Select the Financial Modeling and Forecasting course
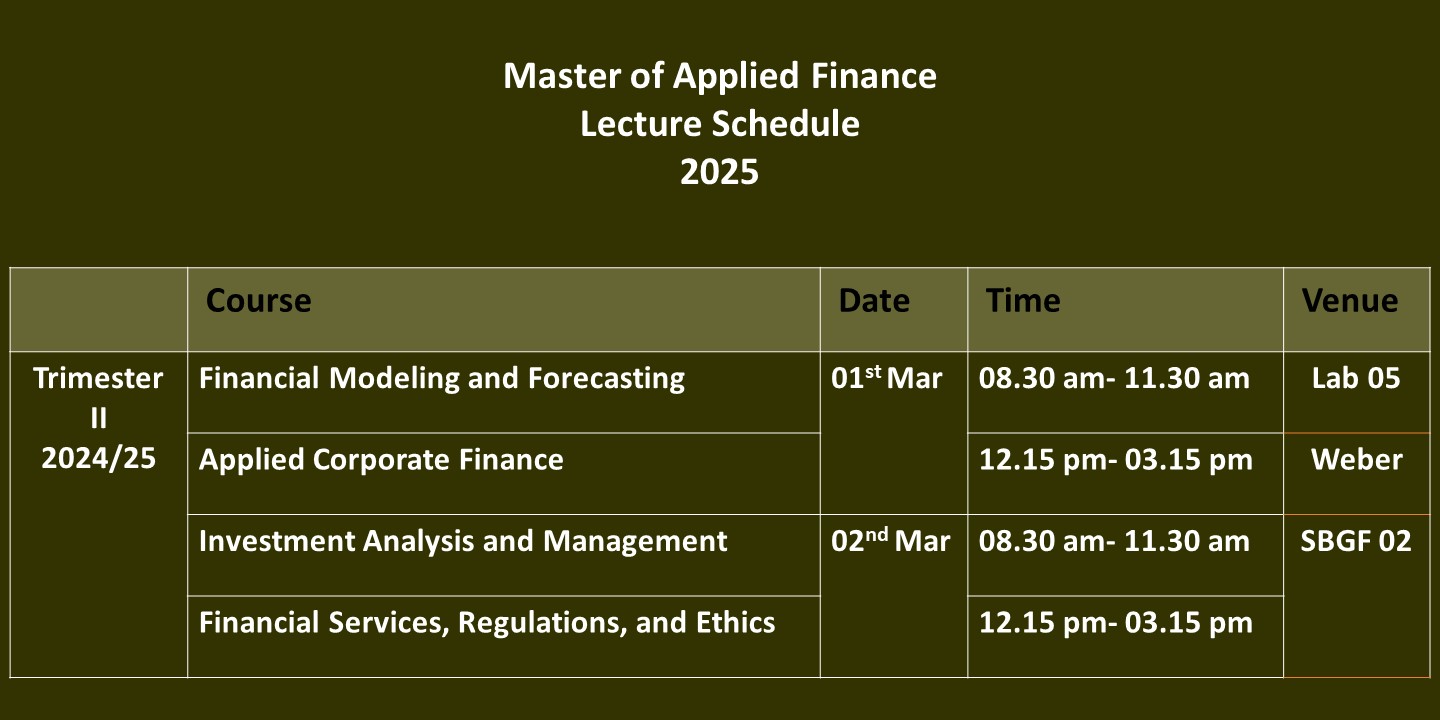The height and width of the screenshot is (720, 1440). pyautogui.click(x=442, y=379)
